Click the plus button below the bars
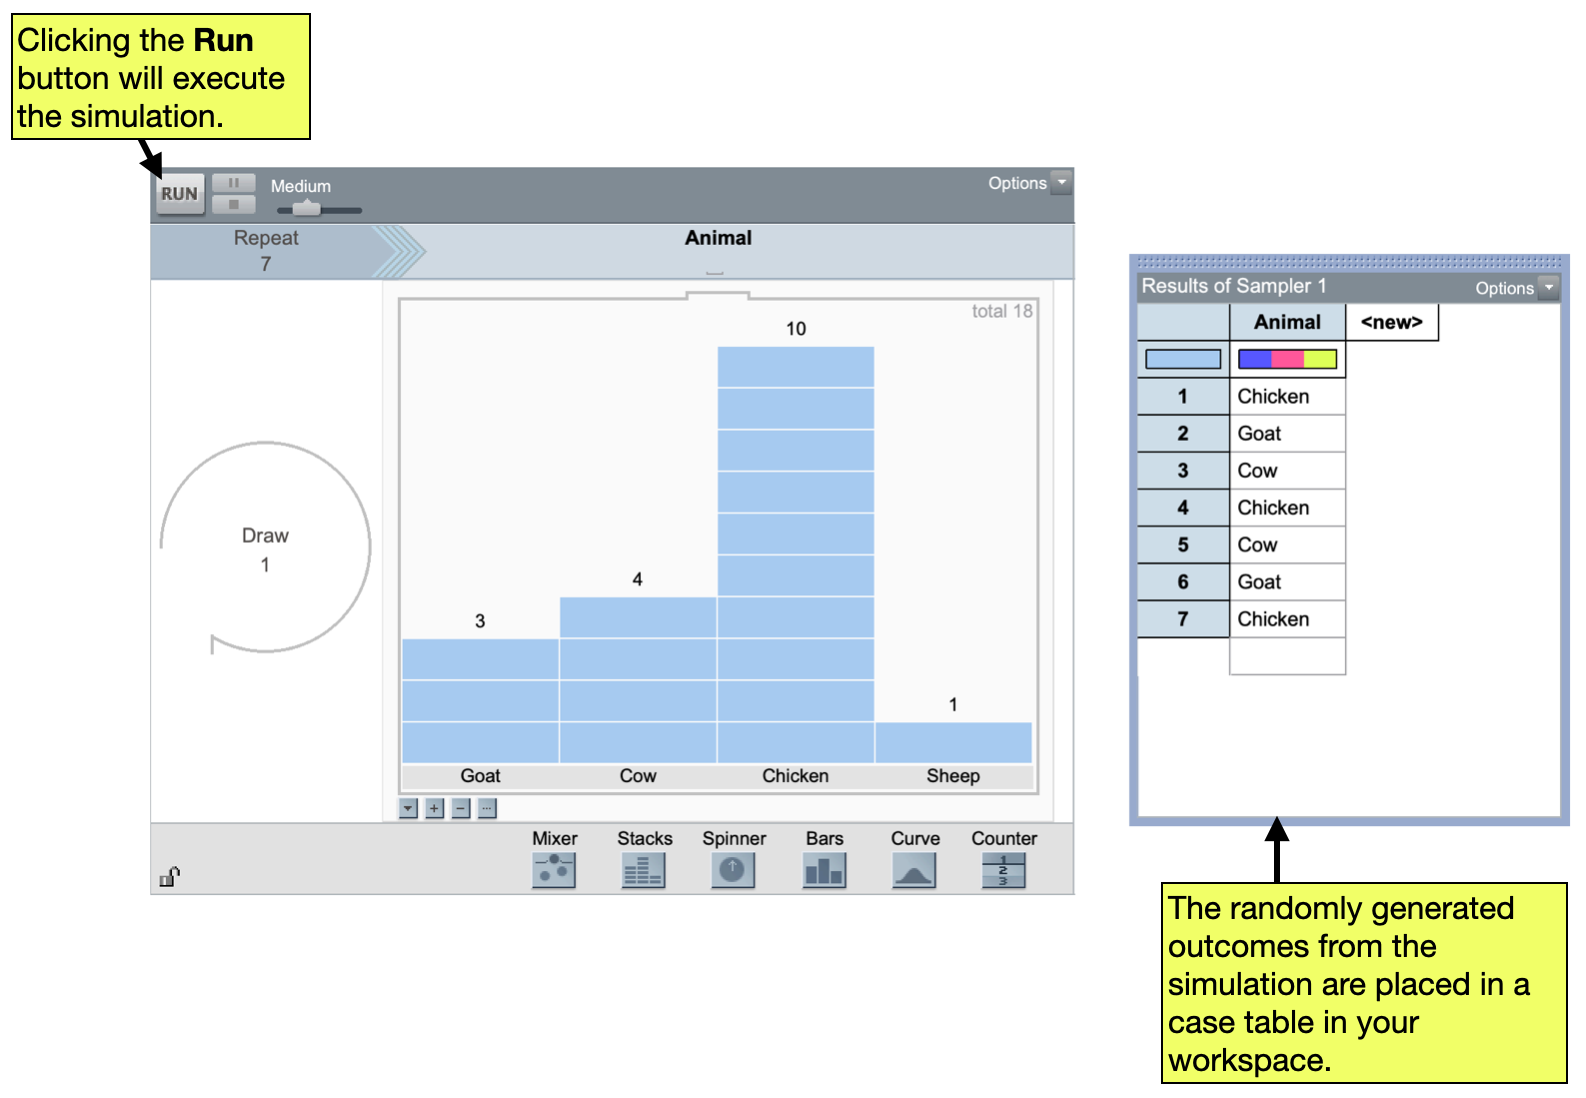This screenshot has height=1098, width=1586. [x=434, y=808]
